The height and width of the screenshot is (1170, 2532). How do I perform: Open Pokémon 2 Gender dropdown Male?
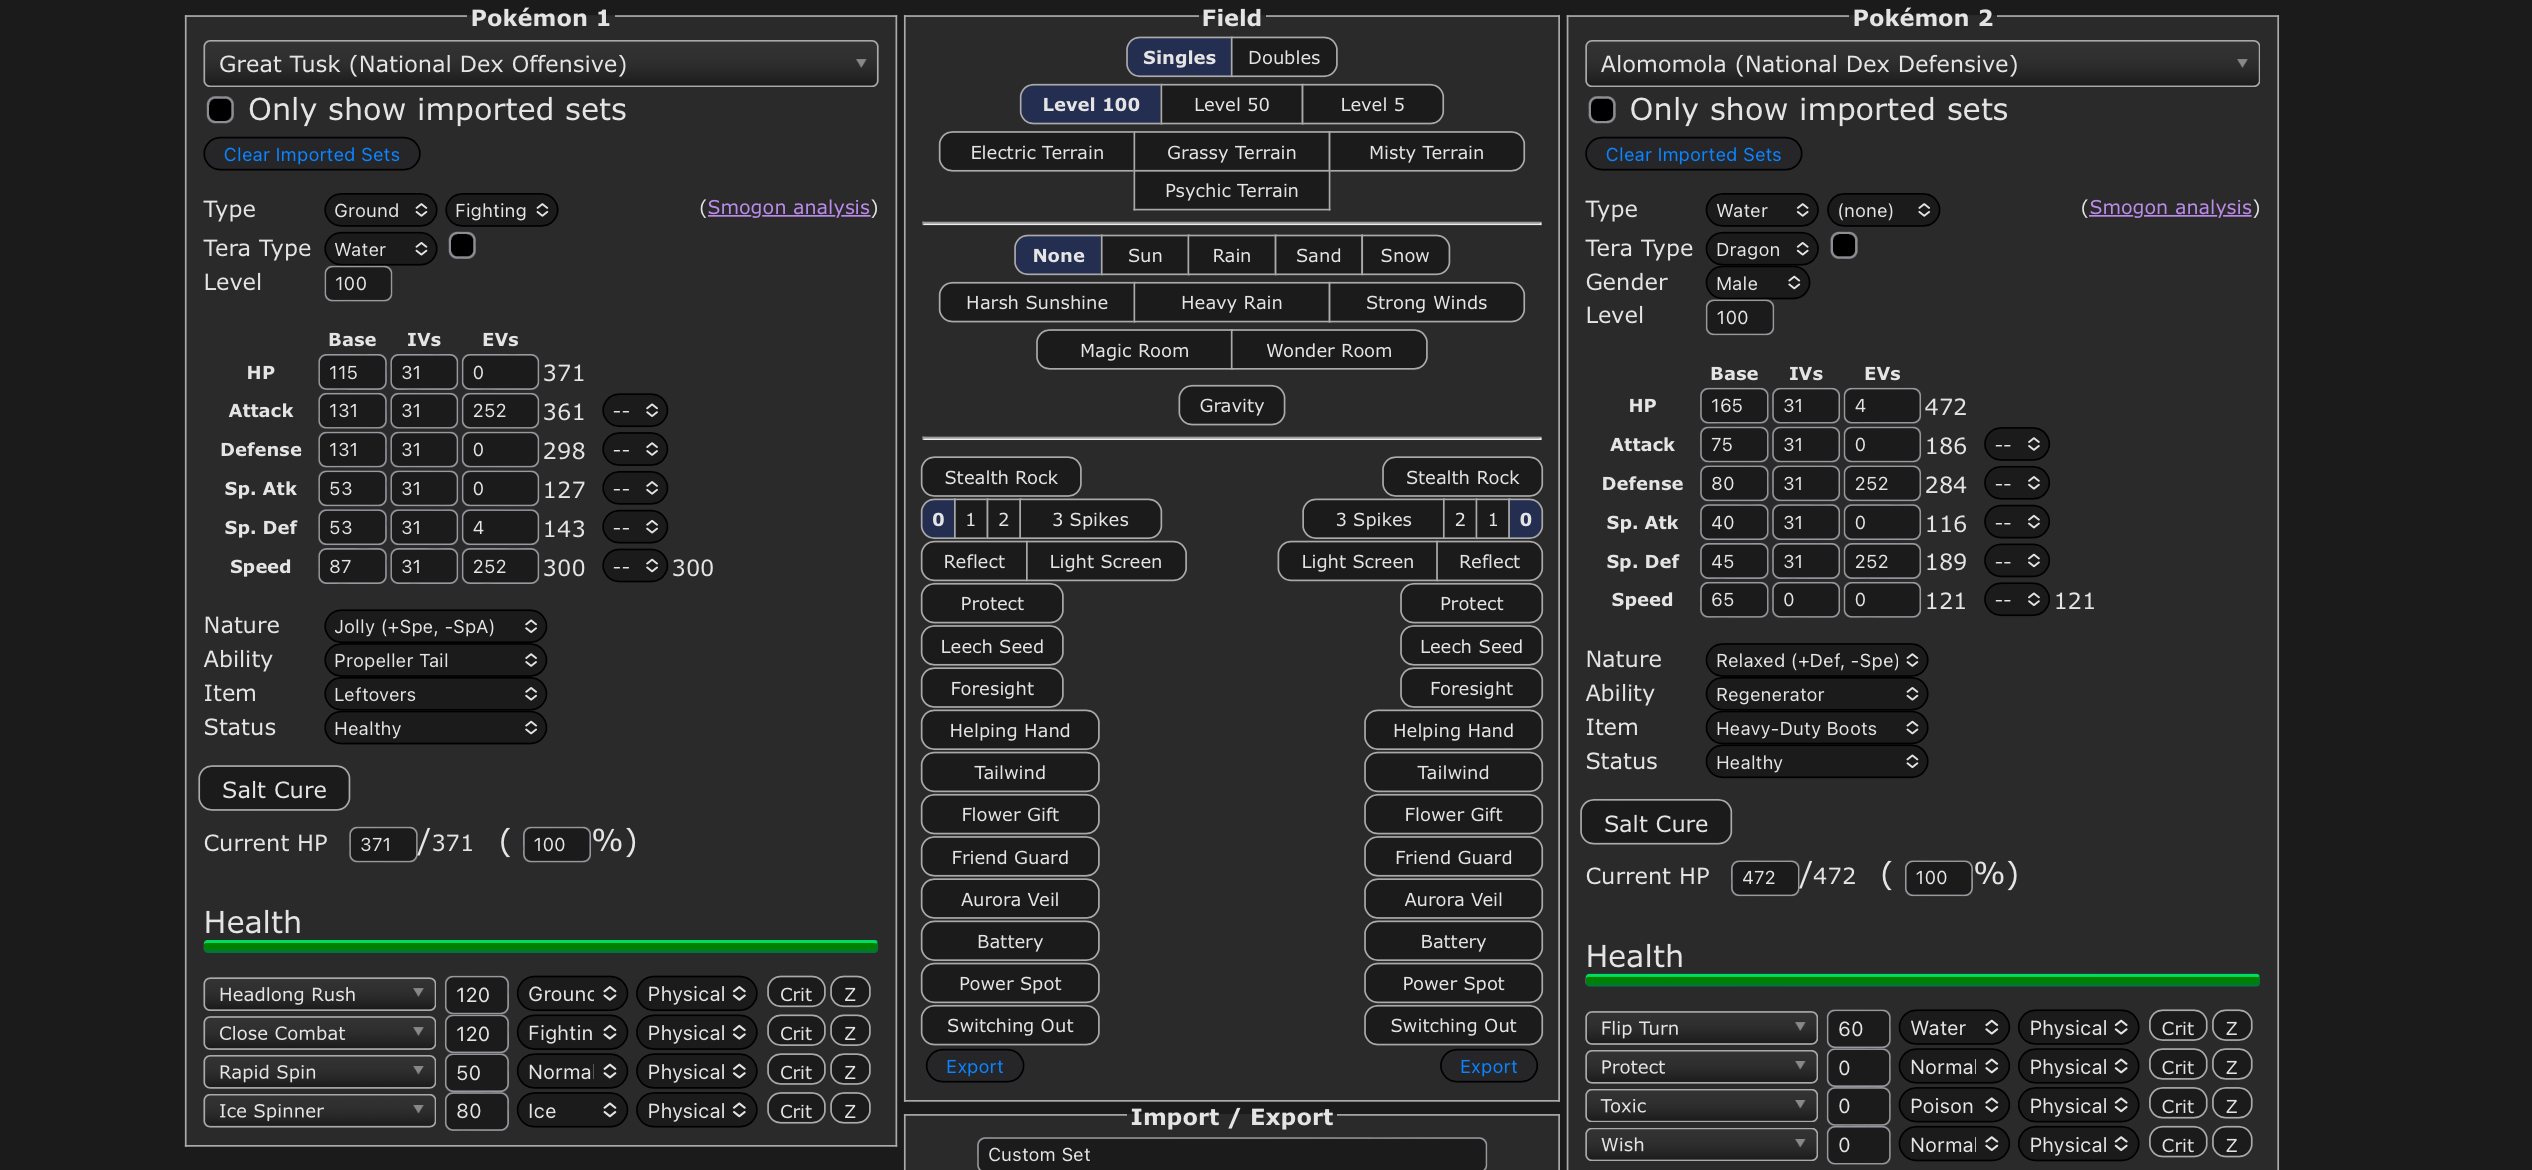tap(1758, 283)
